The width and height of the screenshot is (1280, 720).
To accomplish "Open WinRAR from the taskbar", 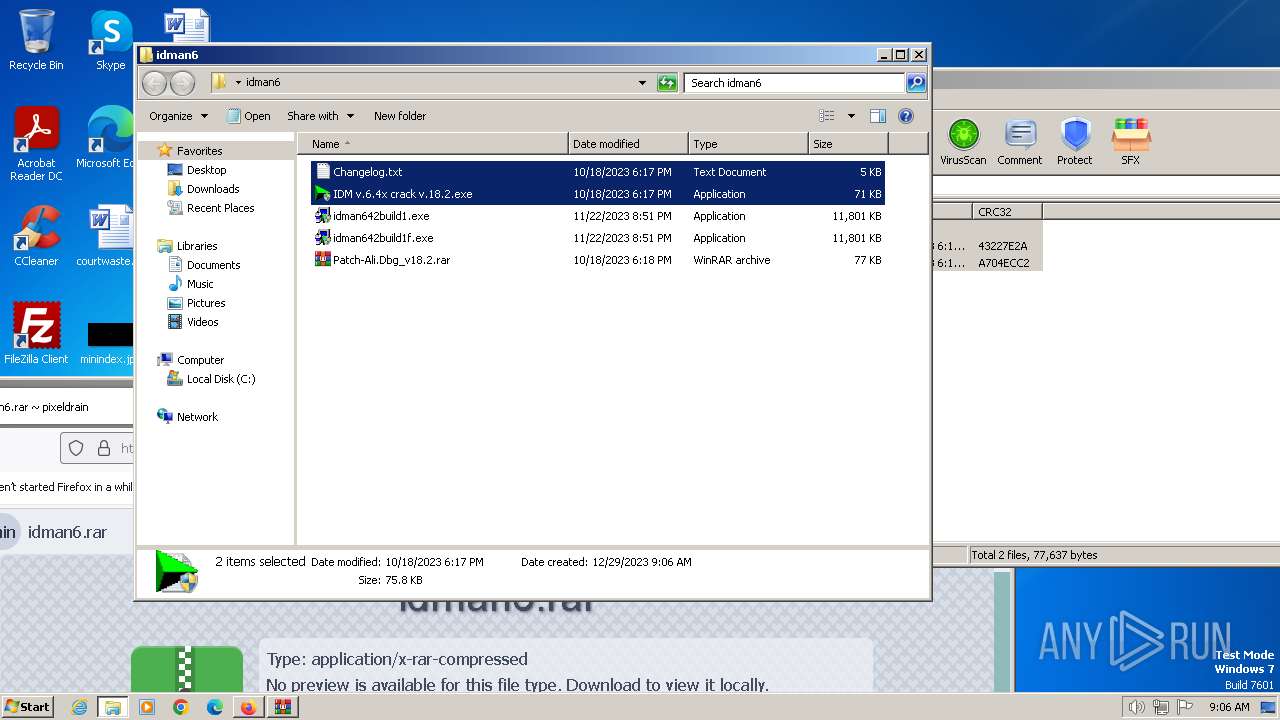I will 283,707.
